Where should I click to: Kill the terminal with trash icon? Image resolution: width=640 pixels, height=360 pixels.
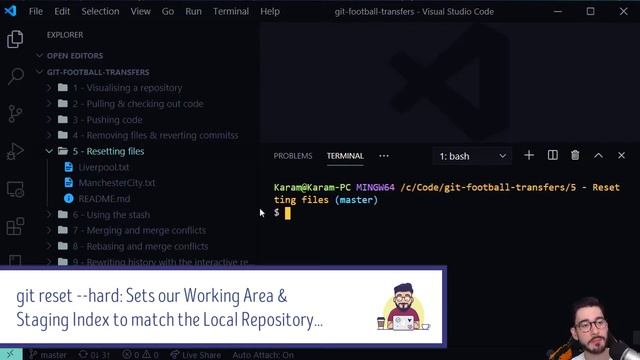[x=575, y=156]
